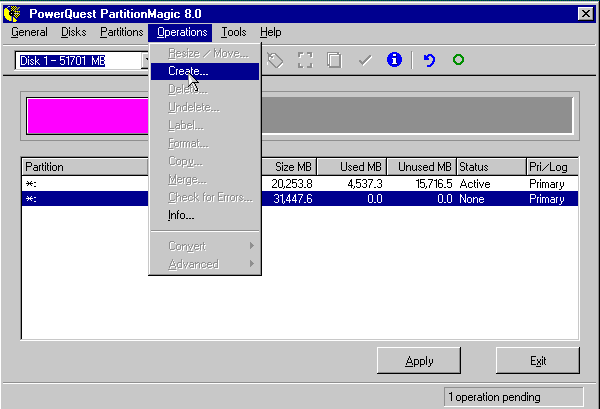
Task: Click the 1 operation pending status text
Action: pos(494,397)
